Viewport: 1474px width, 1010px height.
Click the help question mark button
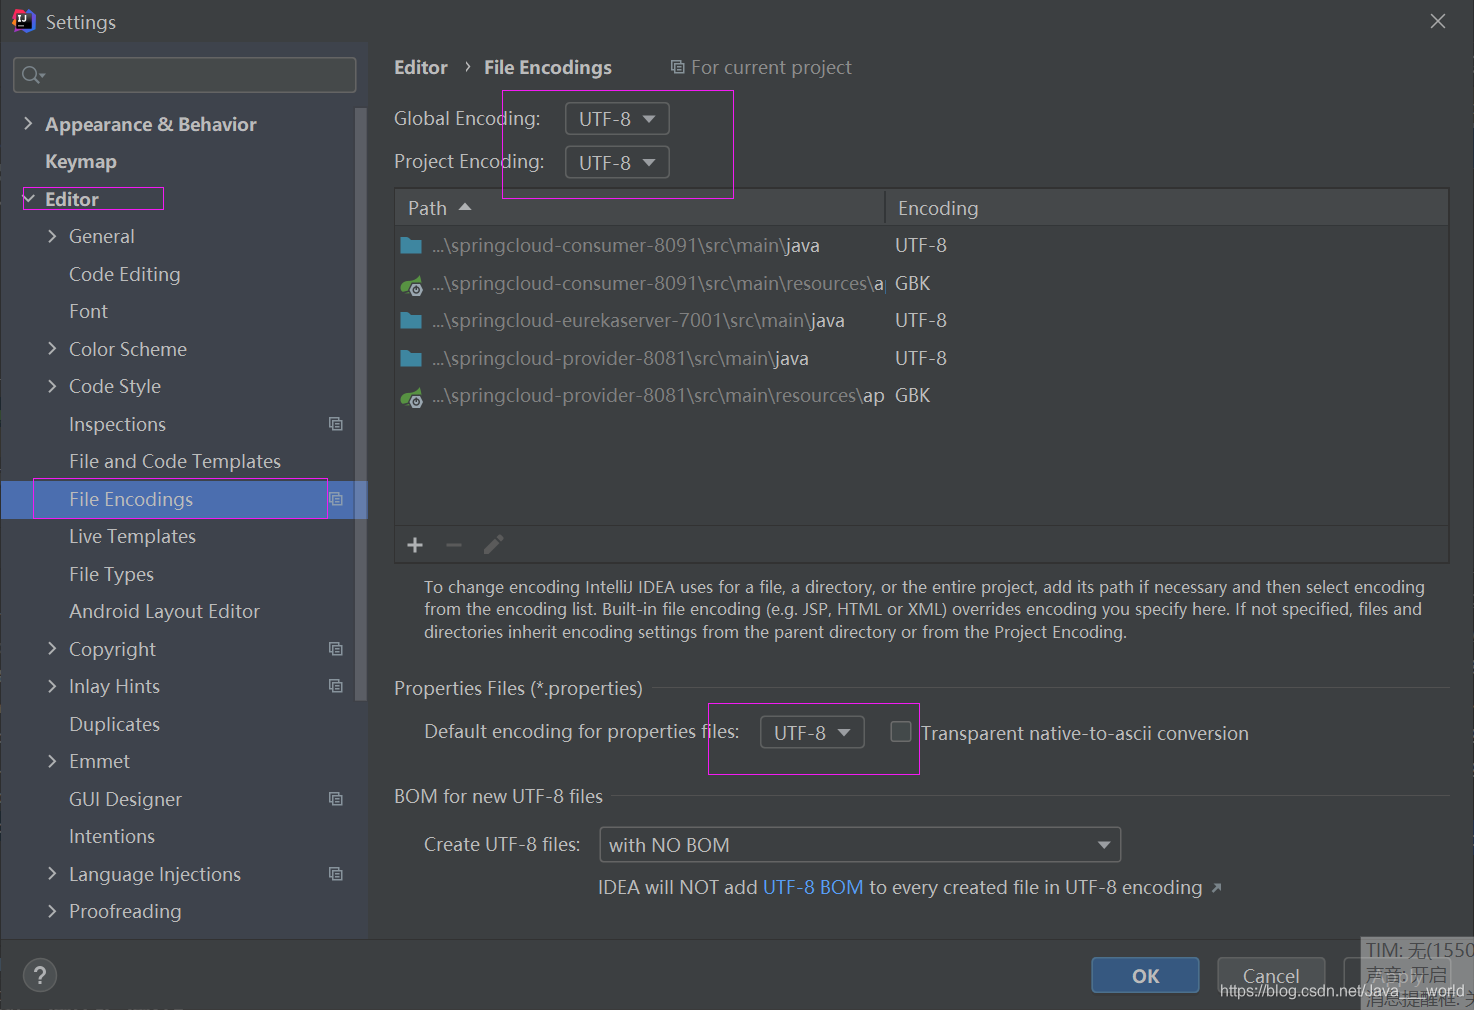[x=40, y=976]
